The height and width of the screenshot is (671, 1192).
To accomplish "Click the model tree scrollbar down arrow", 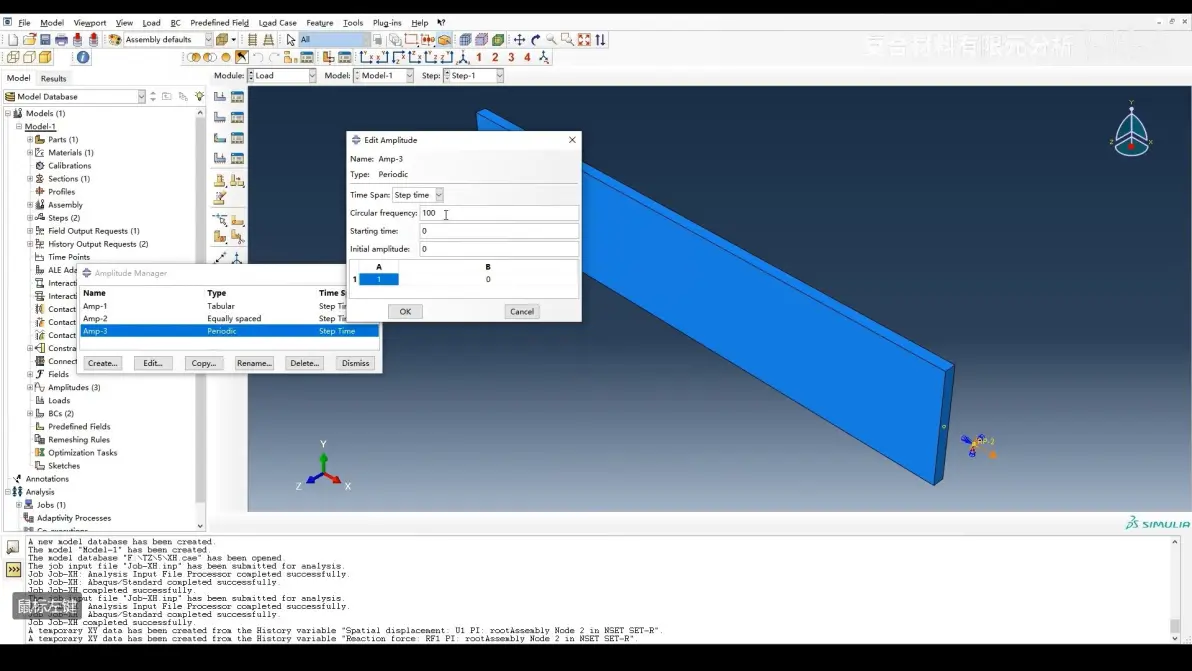I will pos(200,526).
